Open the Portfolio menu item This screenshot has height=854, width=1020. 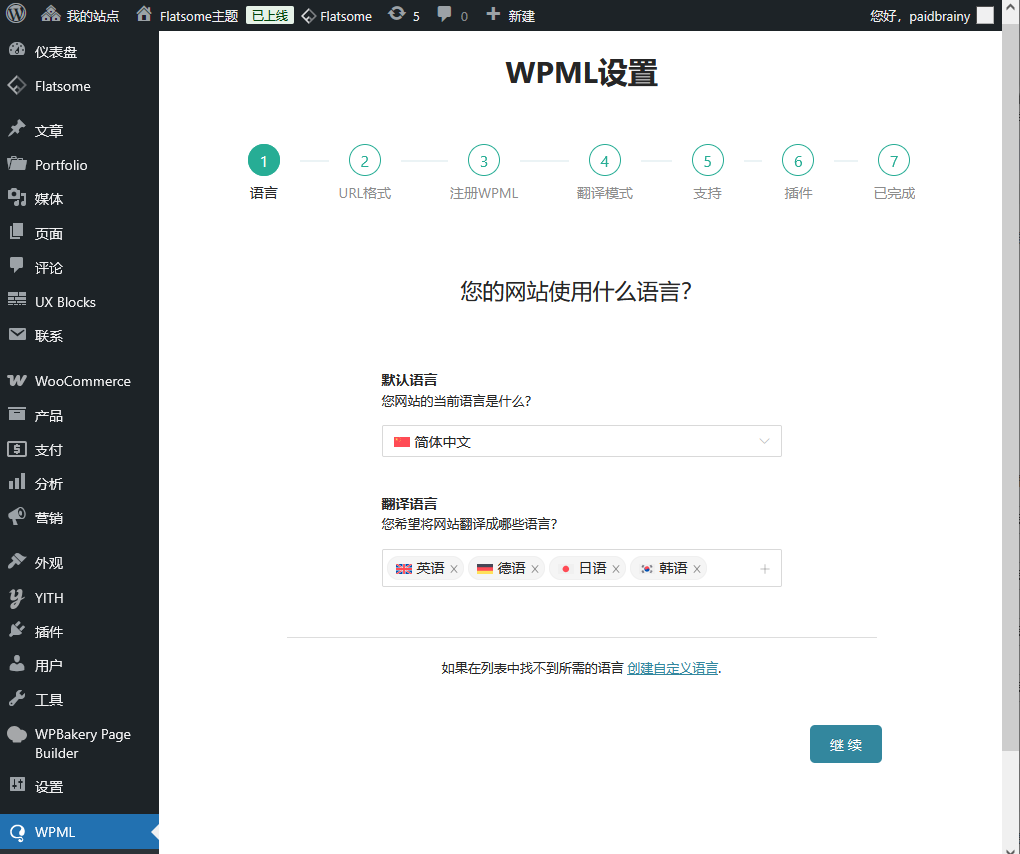[x=79, y=165]
